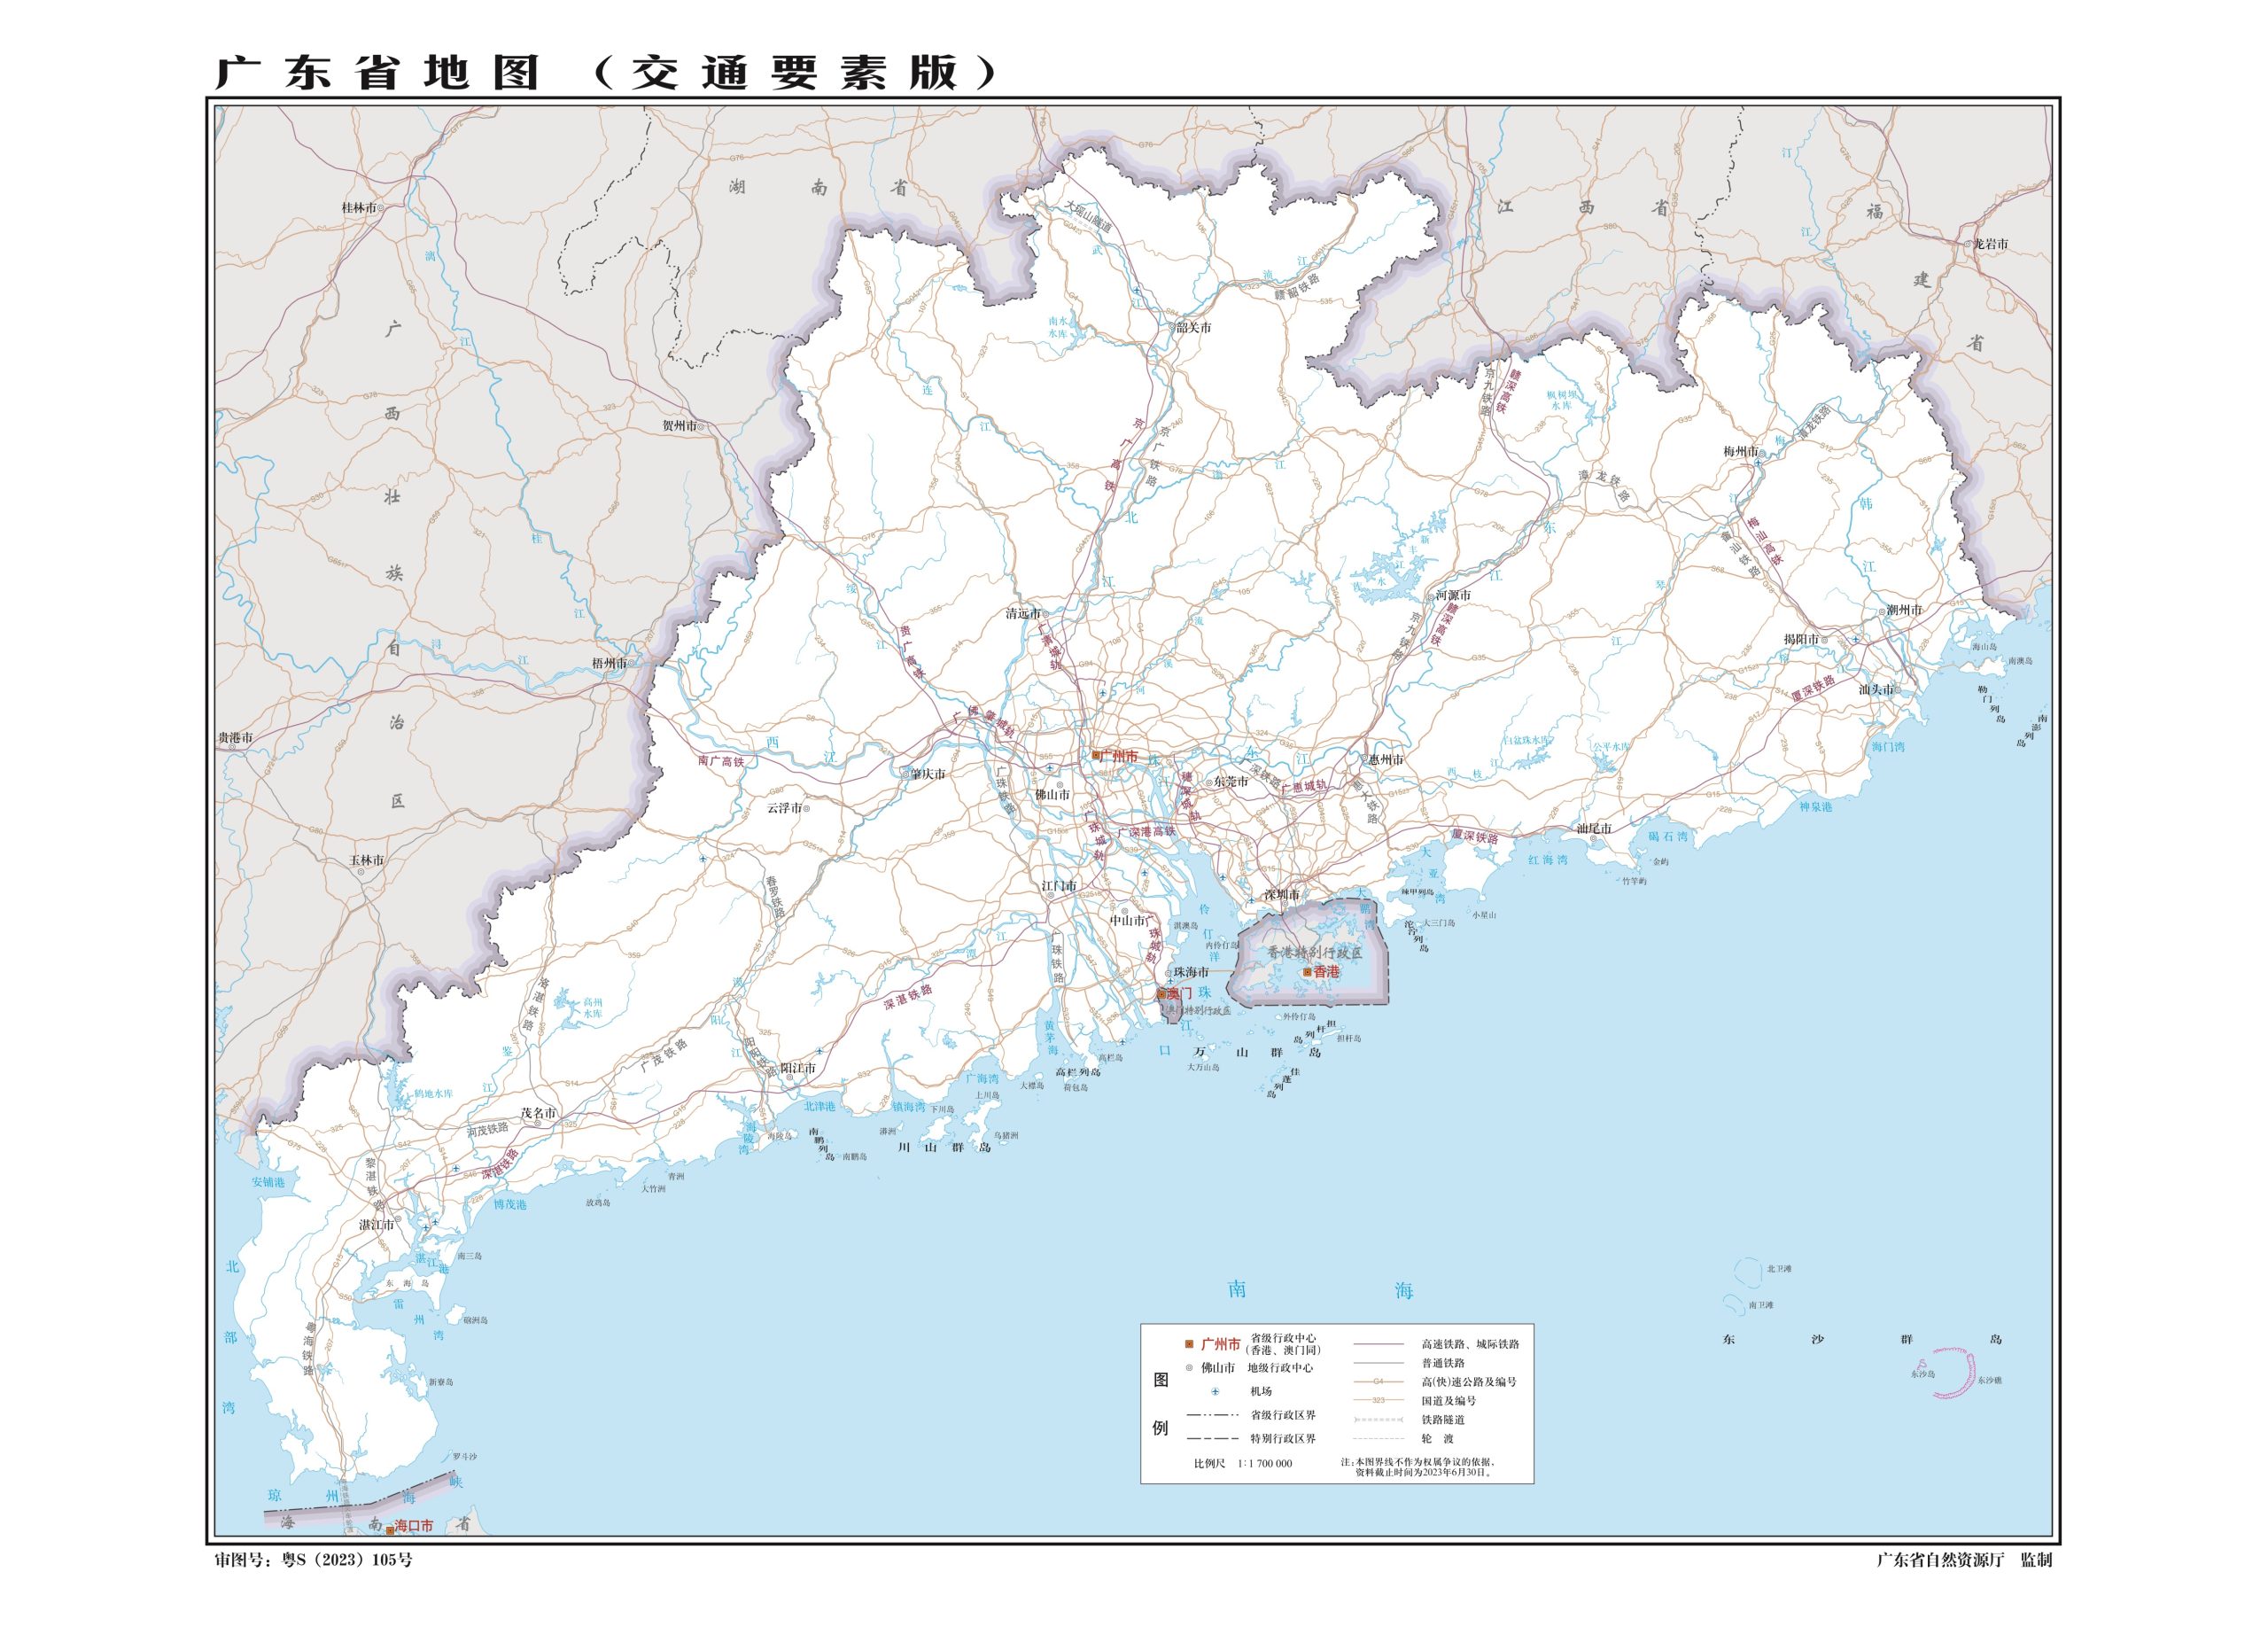Click the legend note dated 2023年6月30日
The image size is (2268, 1642).
(1418, 1467)
